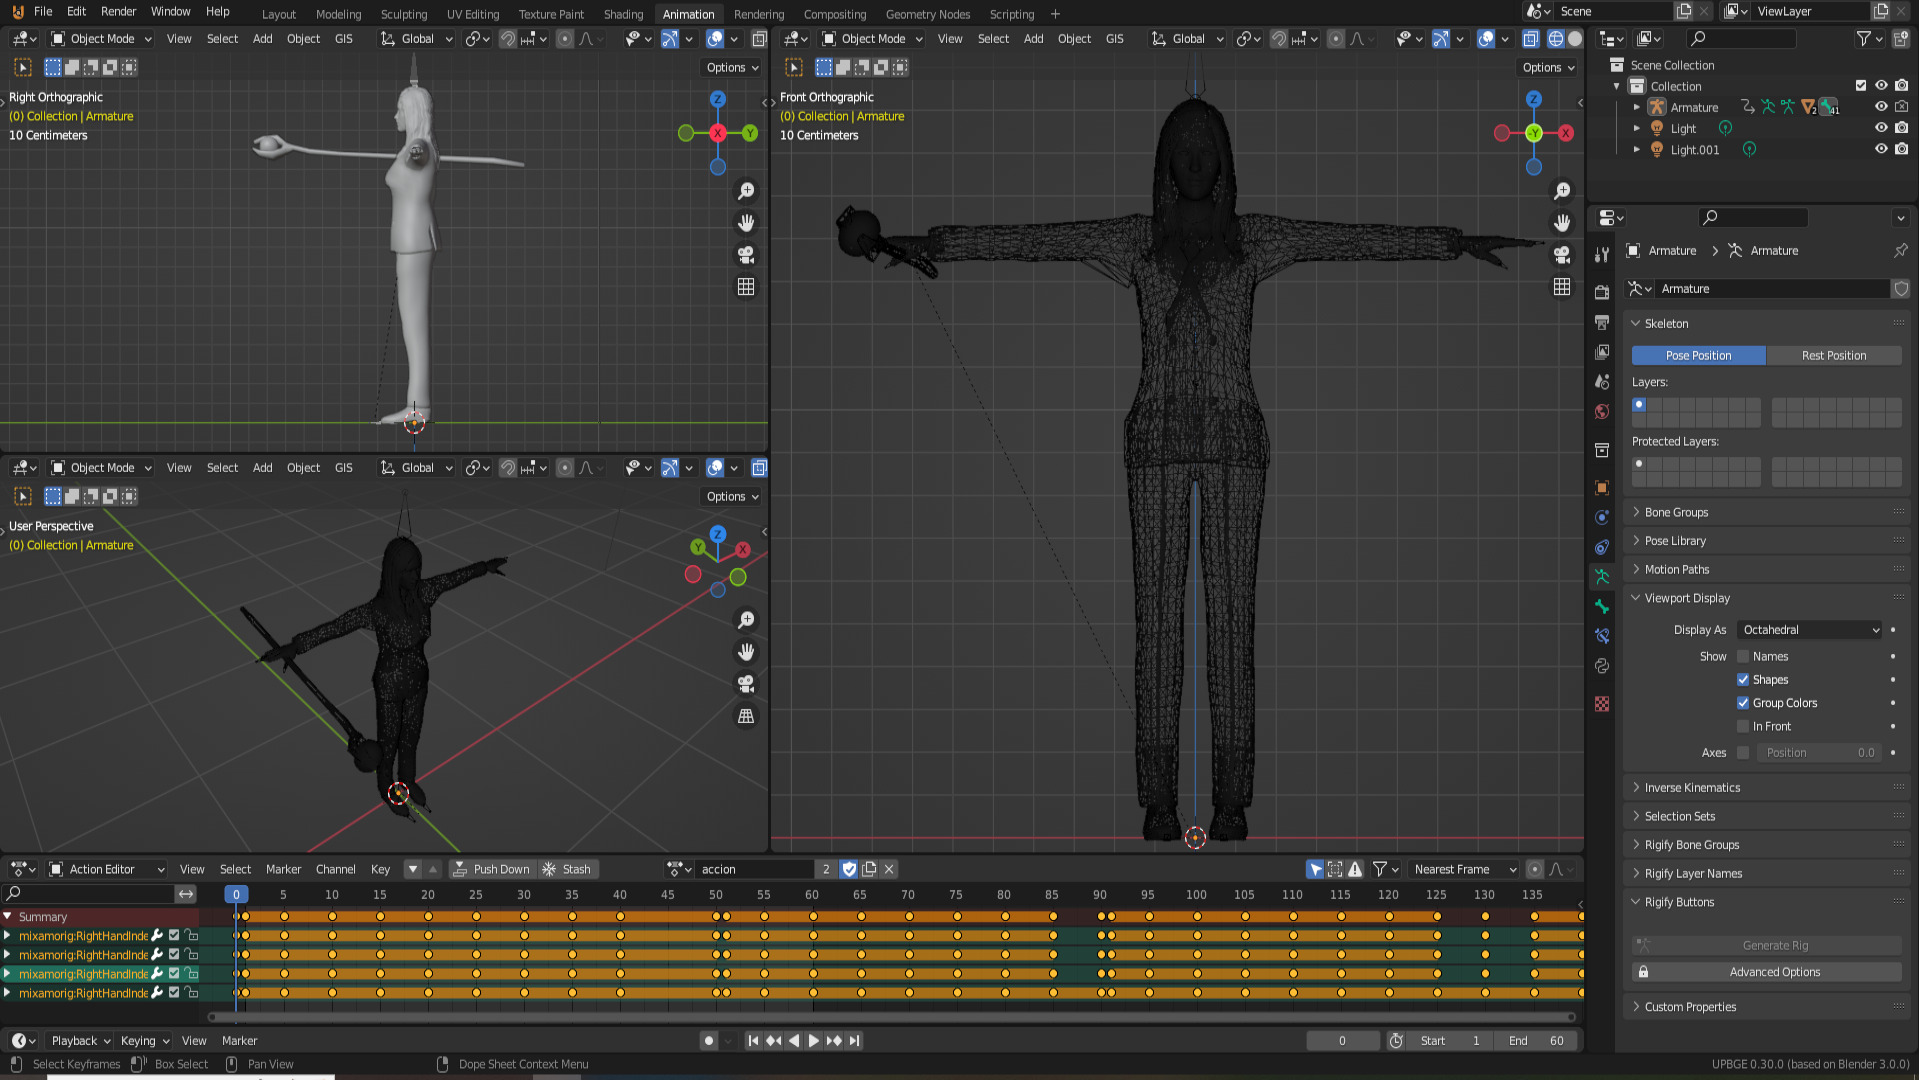
Task: Open the Texture properties tab
Action: [1602, 704]
